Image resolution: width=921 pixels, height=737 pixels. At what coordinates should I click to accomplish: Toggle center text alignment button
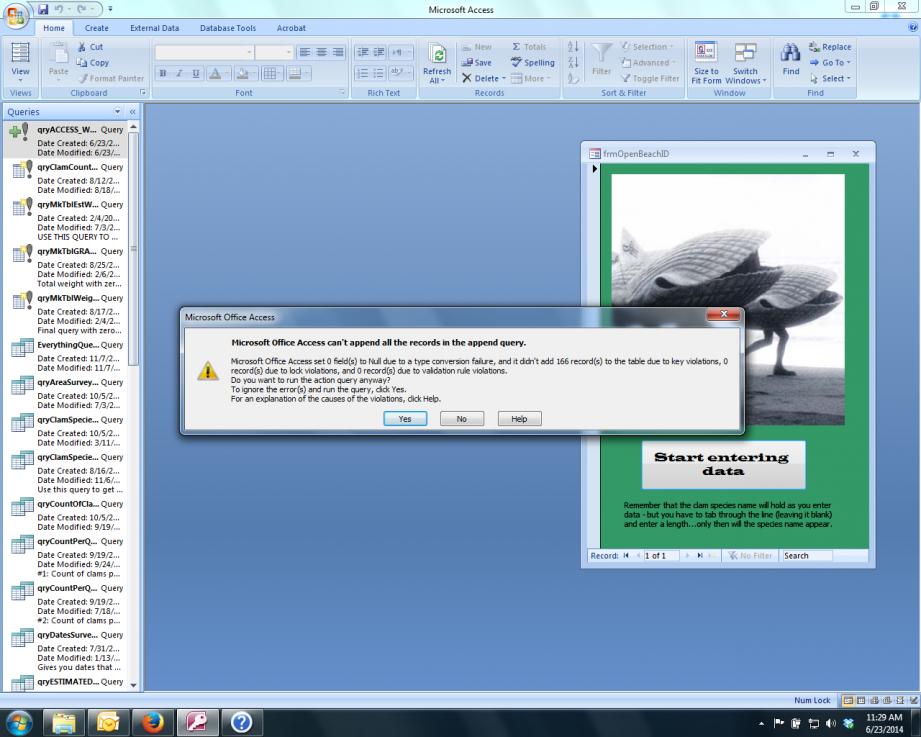point(321,52)
